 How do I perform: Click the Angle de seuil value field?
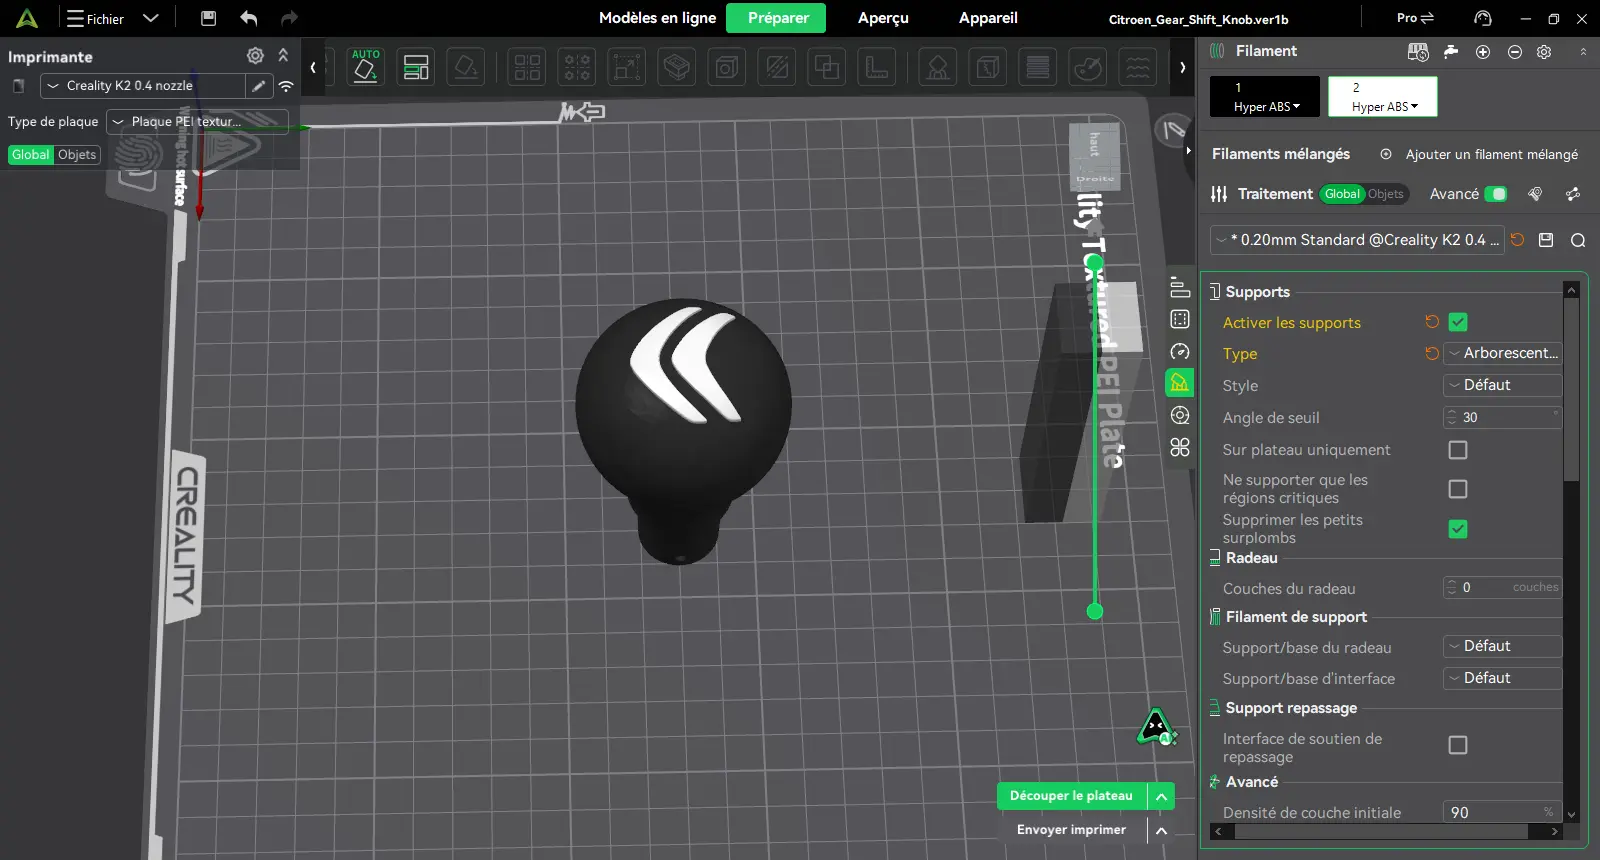(x=1502, y=417)
